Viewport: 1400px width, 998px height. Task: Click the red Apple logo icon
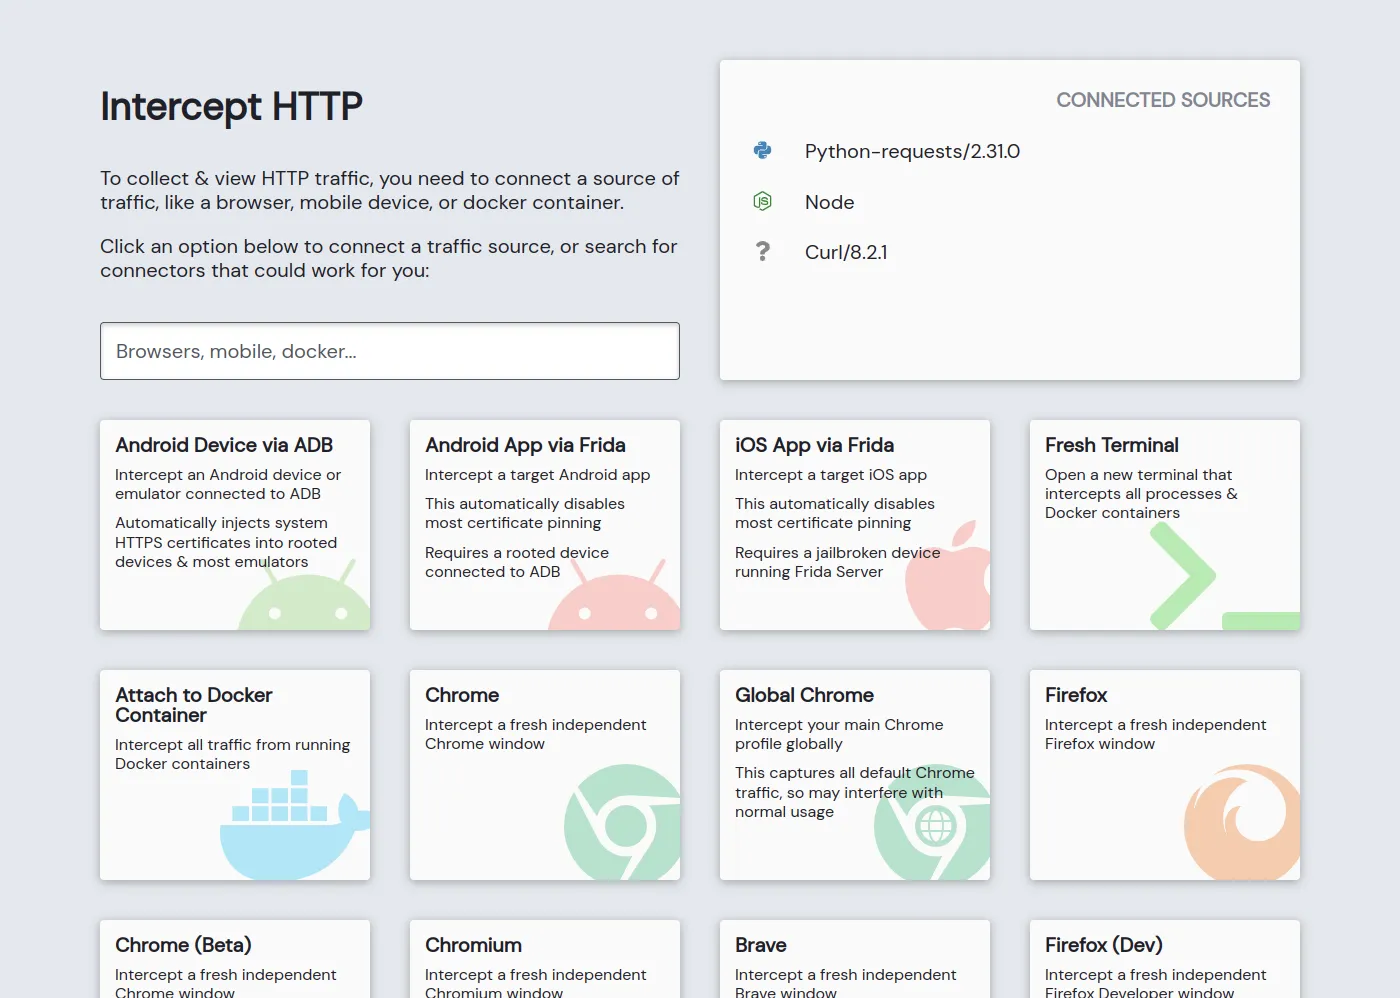click(x=950, y=580)
